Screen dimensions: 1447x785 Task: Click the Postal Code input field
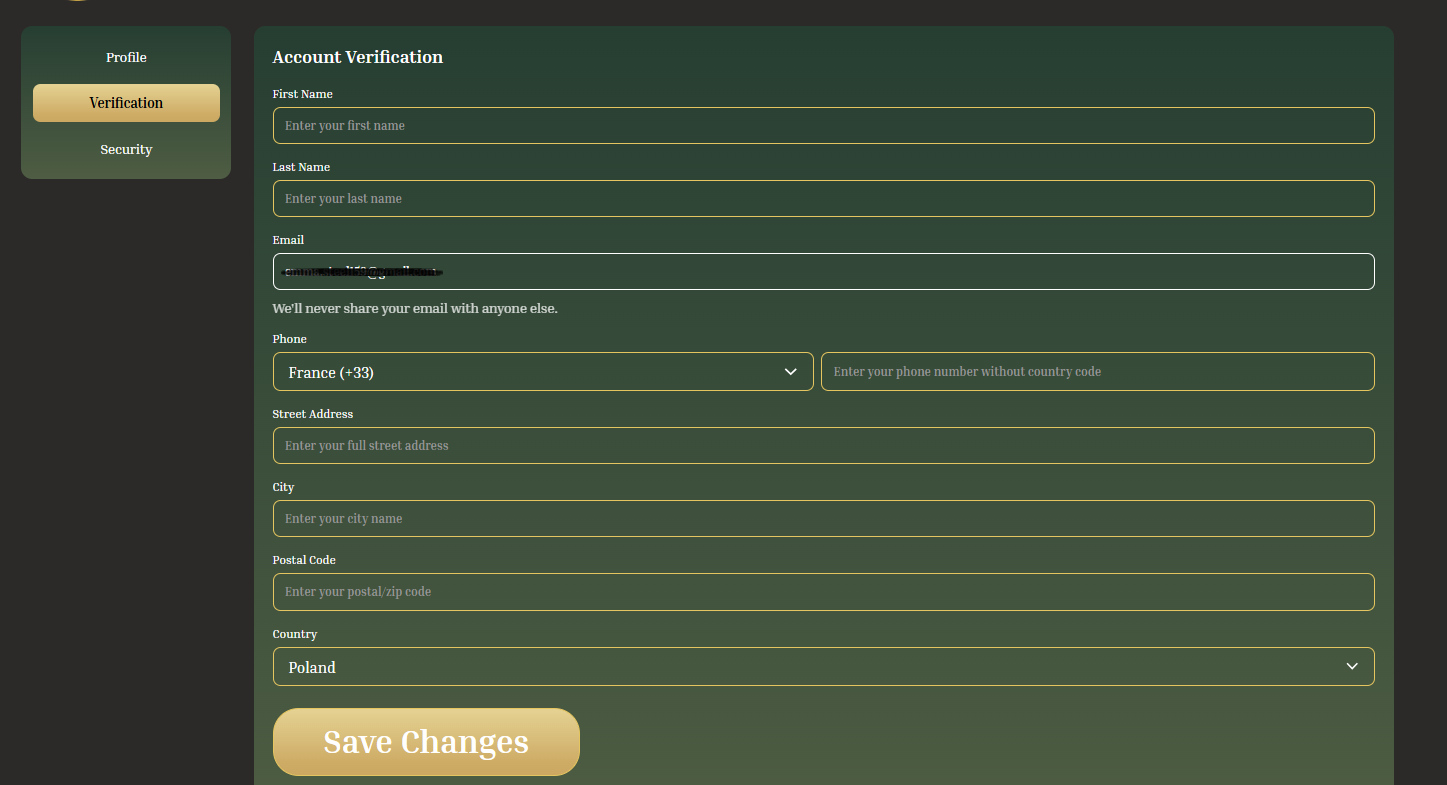823,592
